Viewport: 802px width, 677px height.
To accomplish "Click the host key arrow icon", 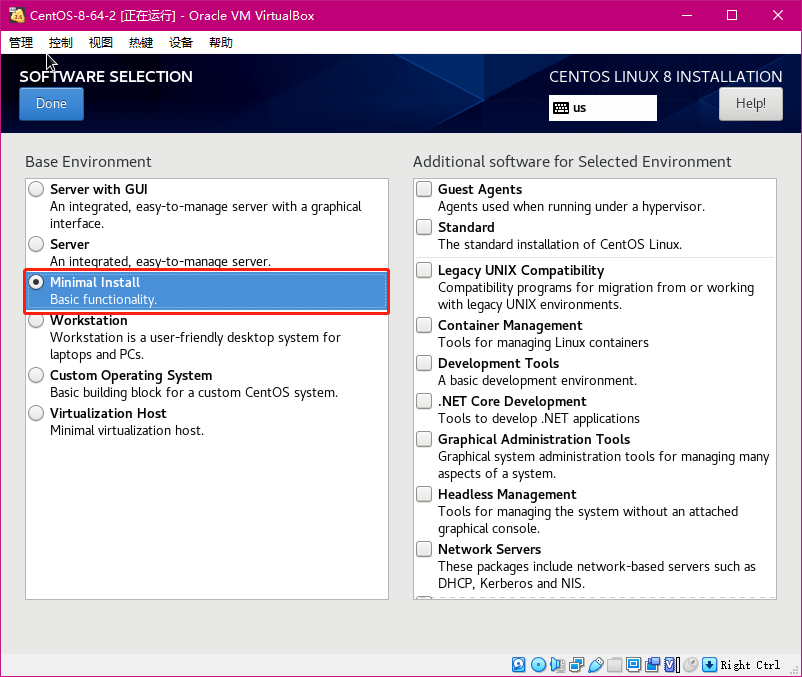I will (x=709, y=665).
